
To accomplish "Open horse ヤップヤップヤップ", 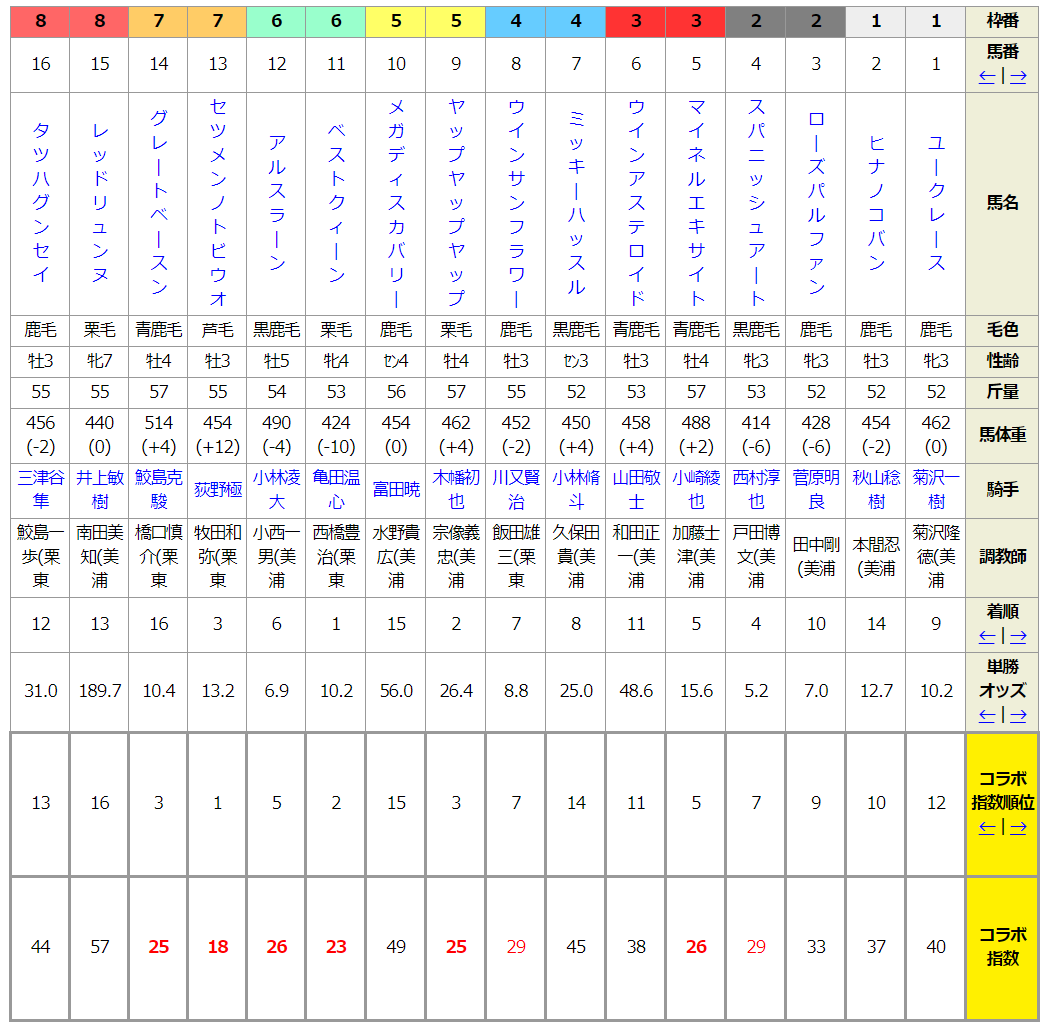I will point(456,203).
